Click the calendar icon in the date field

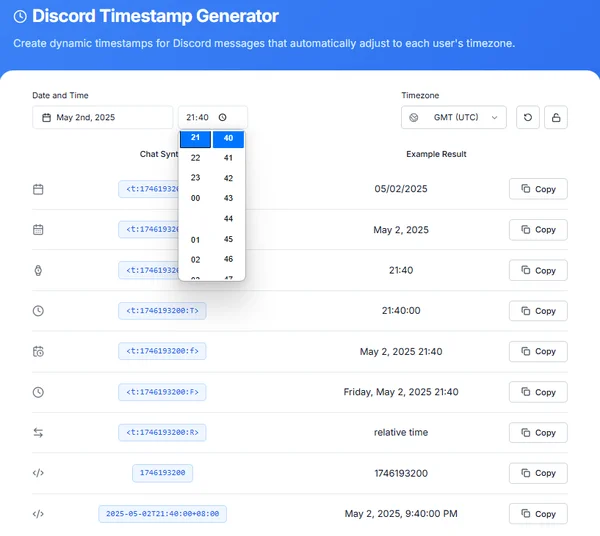coord(46,117)
